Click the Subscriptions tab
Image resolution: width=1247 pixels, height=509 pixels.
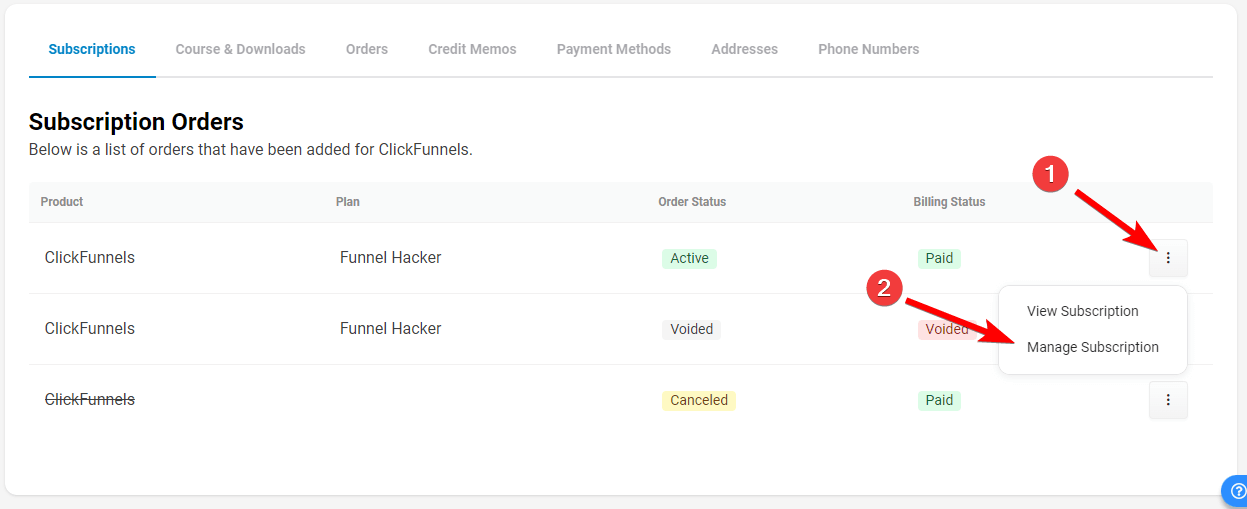click(92, 49)
